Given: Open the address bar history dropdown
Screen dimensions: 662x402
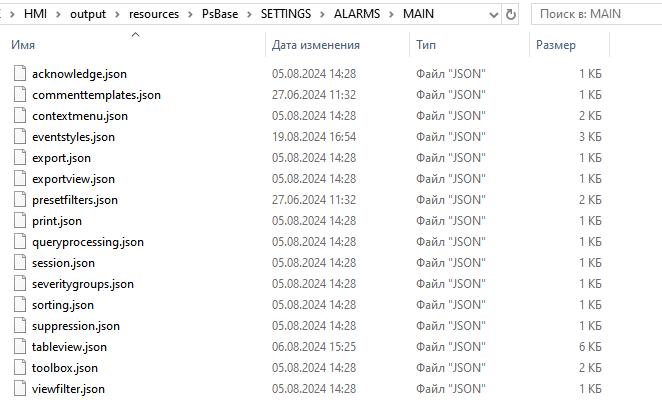Looking at the screenshot, I should point(491,15).
